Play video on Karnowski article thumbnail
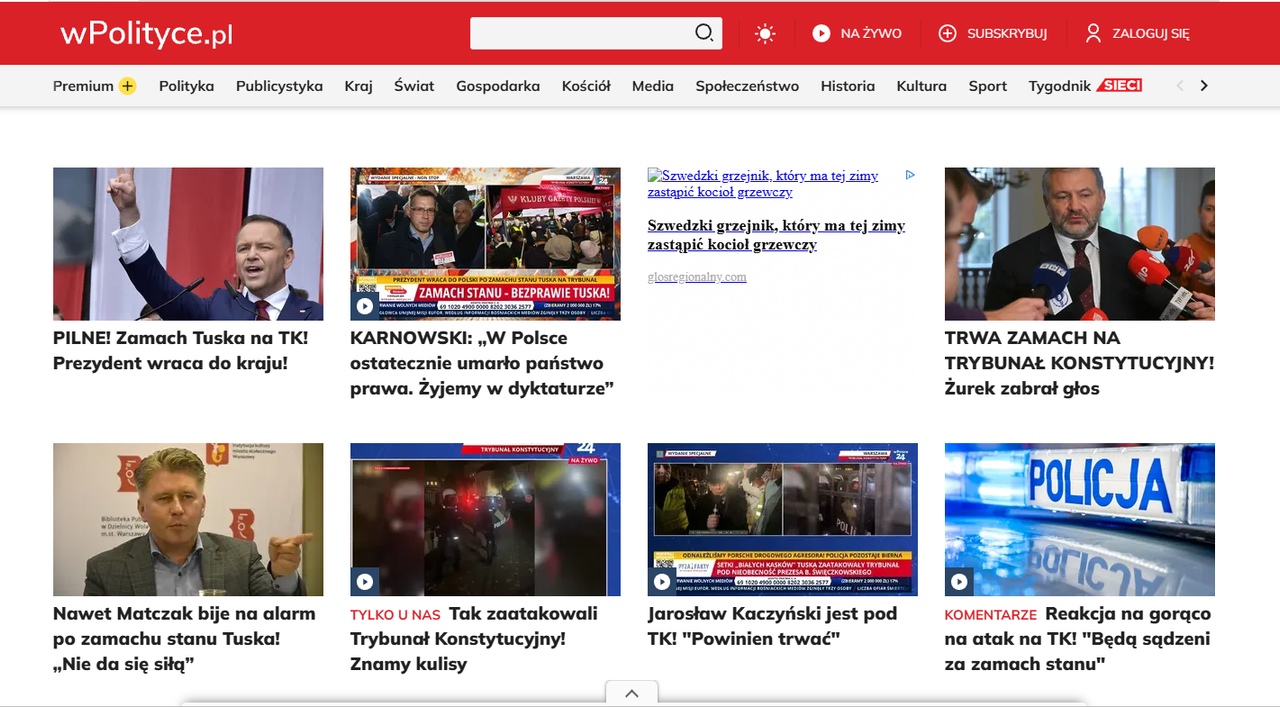Image resolution: width=1280 pixels, height=707 pixels. point(364,306)
